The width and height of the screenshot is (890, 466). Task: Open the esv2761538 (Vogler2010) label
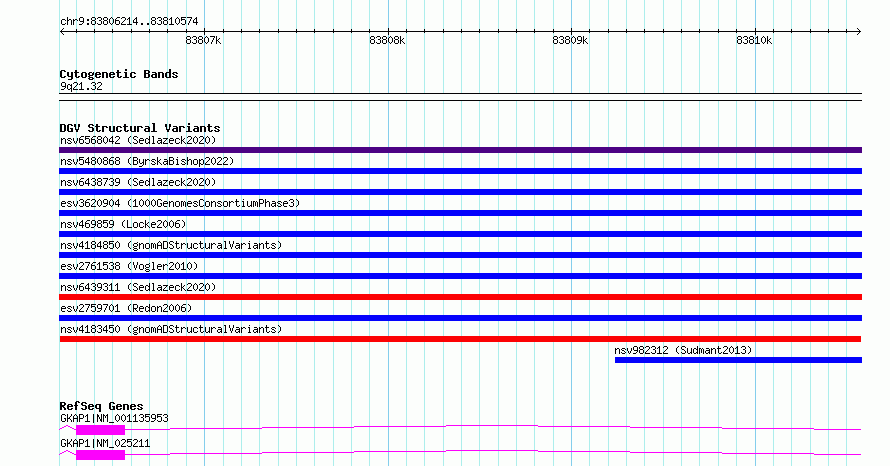point(129,266)
